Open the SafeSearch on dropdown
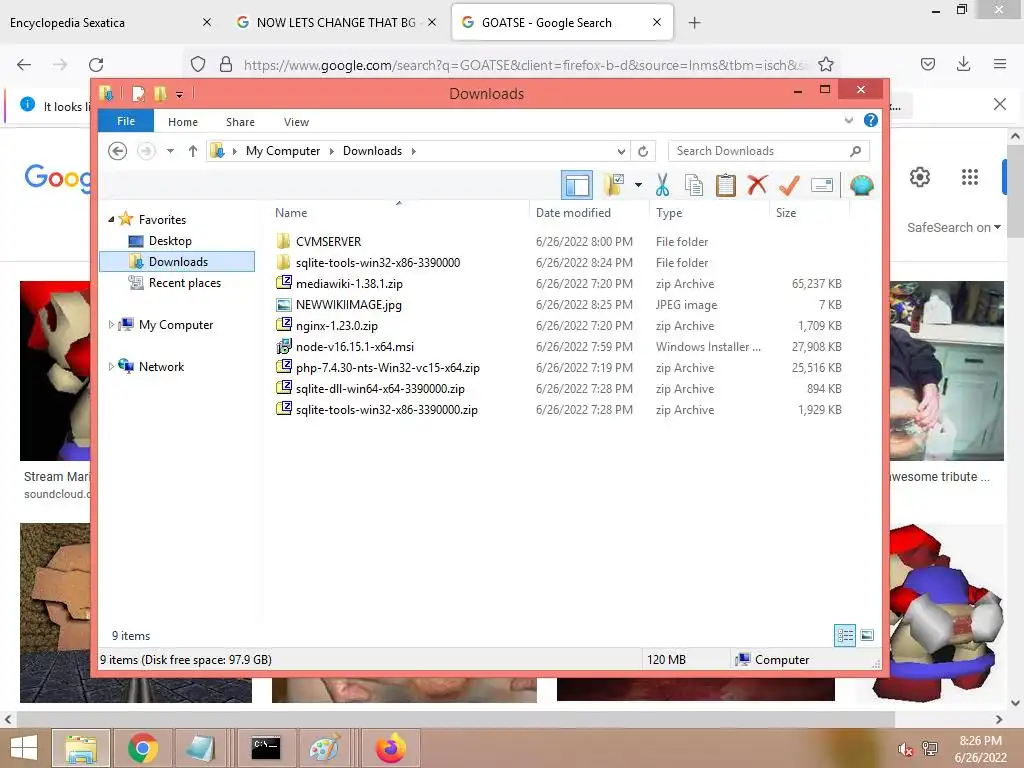The image size is (1024, 768). point(953,227)
